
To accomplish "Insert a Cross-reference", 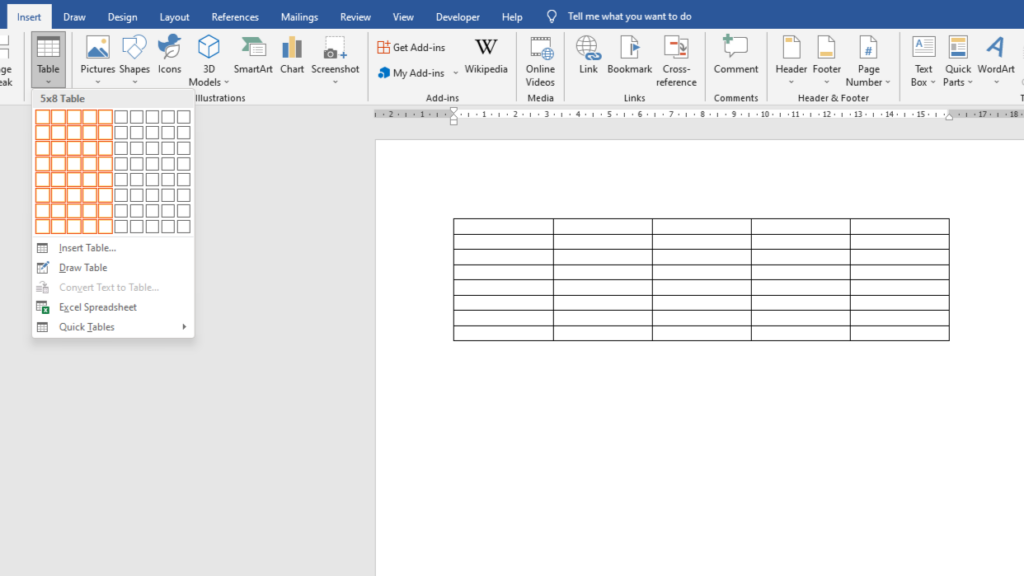I will [x=676, y=61].
